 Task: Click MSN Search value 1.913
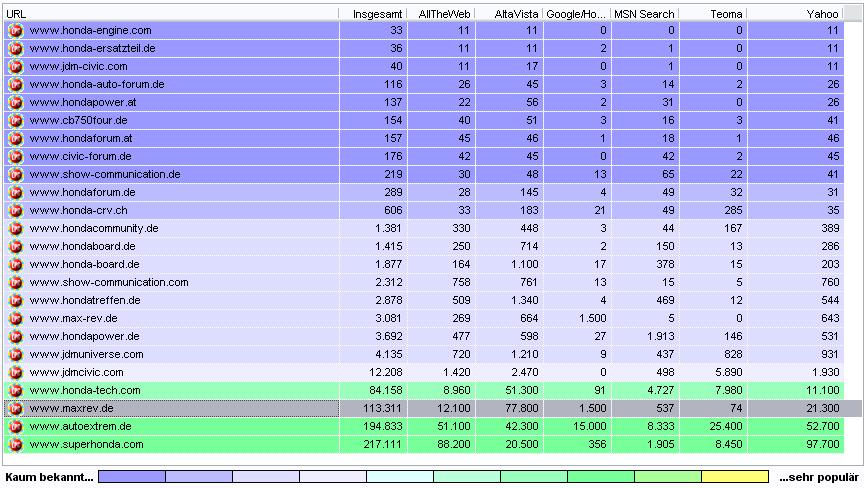click(x=660, y=337)
